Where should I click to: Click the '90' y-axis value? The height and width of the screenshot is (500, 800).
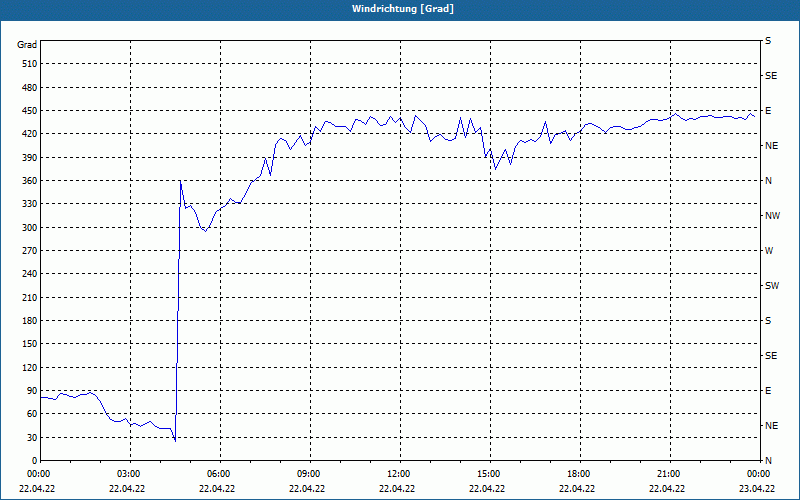click(x=32, y=391)
